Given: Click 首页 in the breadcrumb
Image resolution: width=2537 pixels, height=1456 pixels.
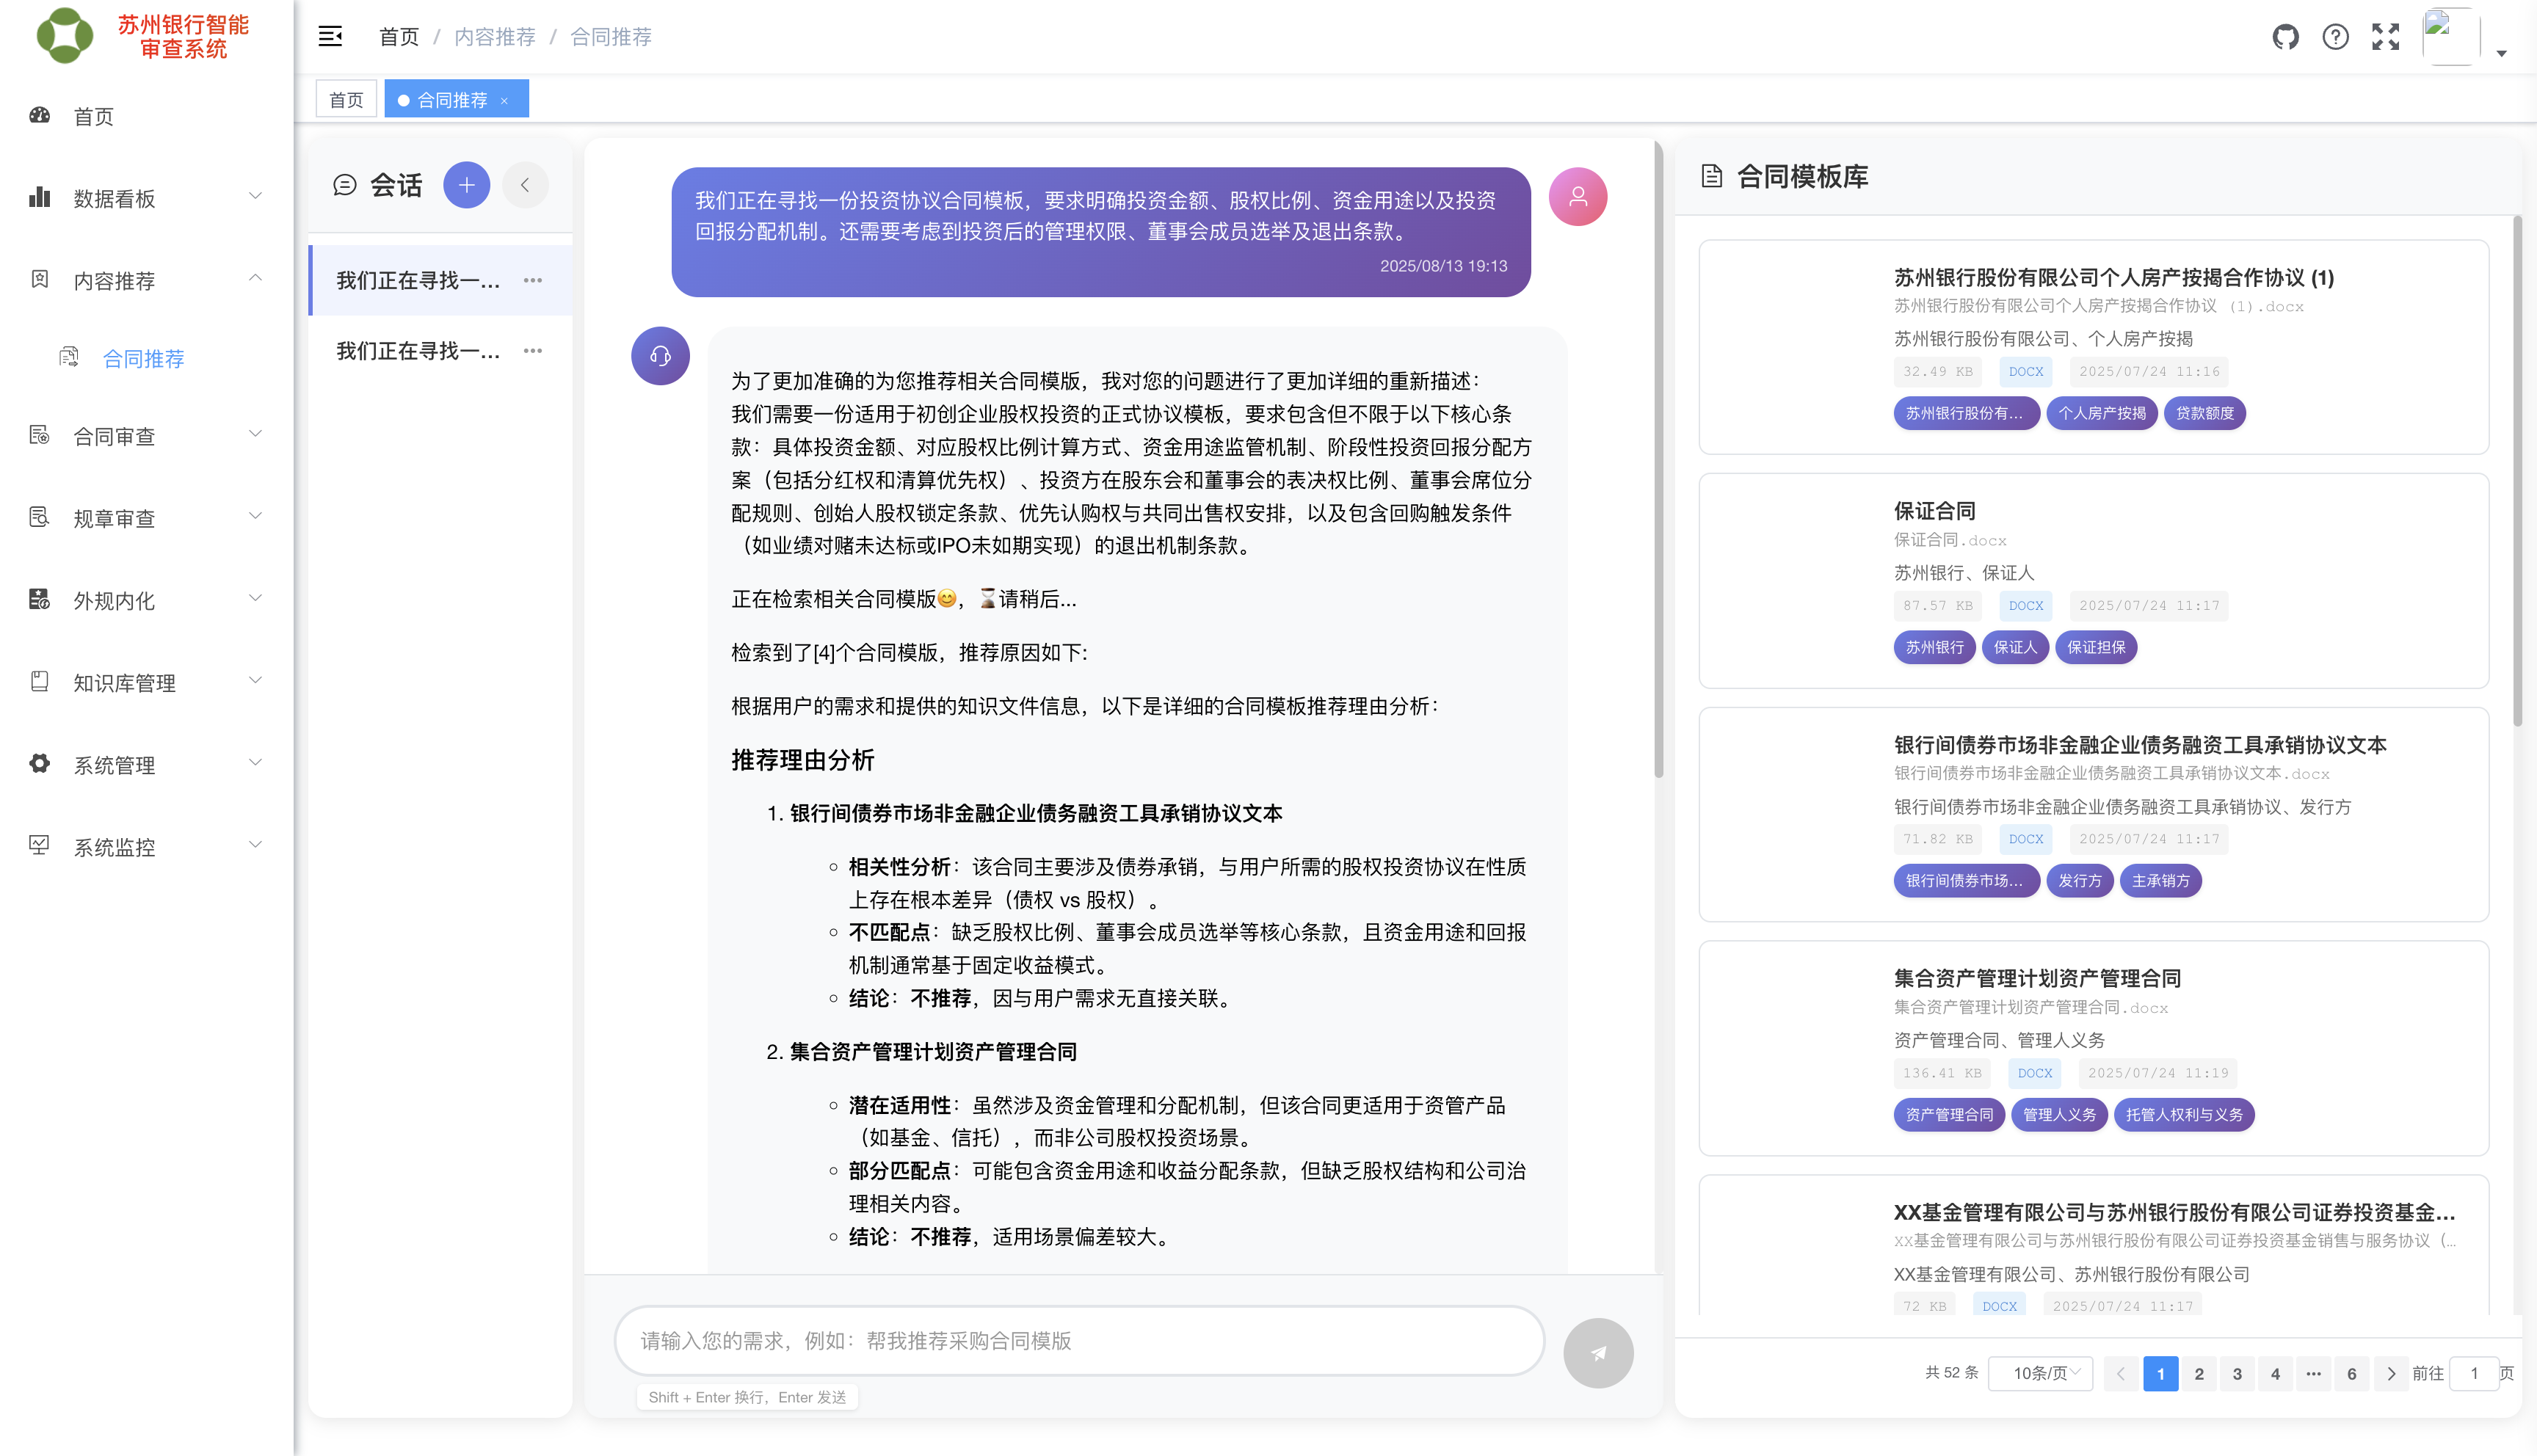Looking at the screenshot, I should click(x=399, y=37).
